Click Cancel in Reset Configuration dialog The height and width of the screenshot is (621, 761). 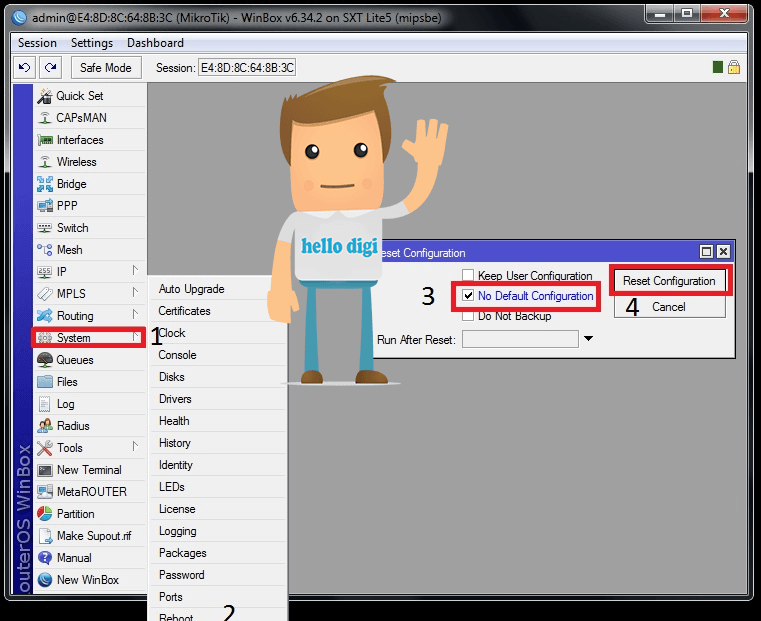[669, 307]
